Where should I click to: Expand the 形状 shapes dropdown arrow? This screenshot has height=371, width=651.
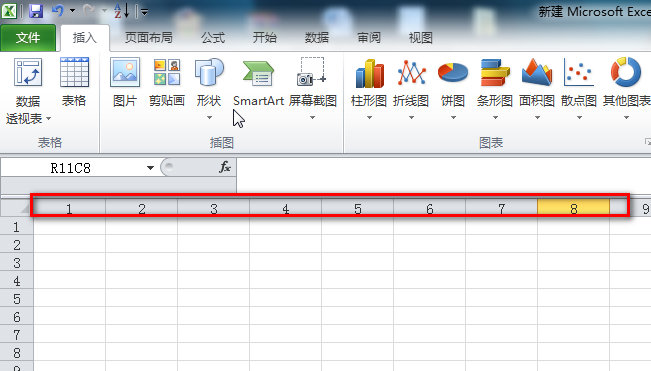tap(209, 118)
